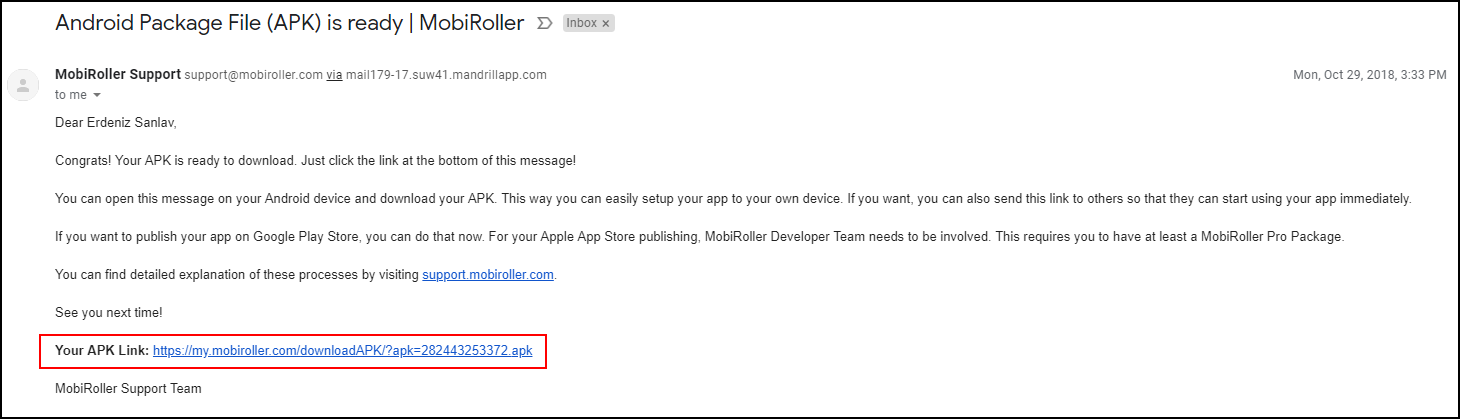Click the importance marker icon beside the subject
Viewport: 1460px width, 419px height.
[x=545, y=23]
